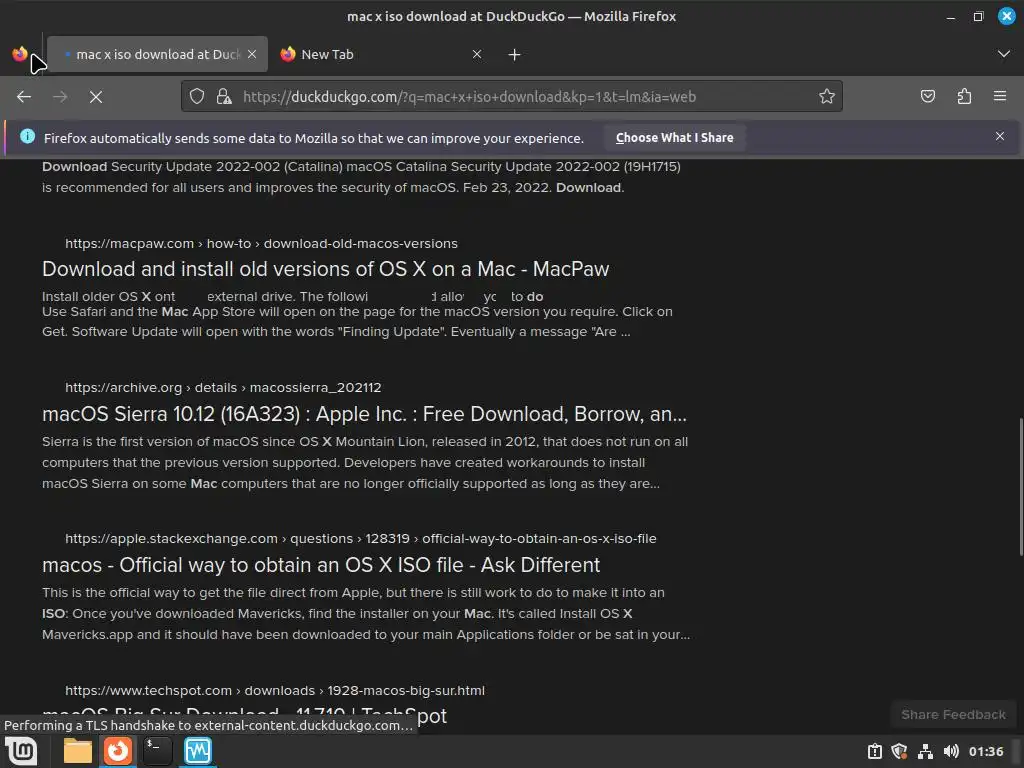Minimize the Firefox window
The width and height of the screenshot is (1024, 768).
tap(951, 17)
